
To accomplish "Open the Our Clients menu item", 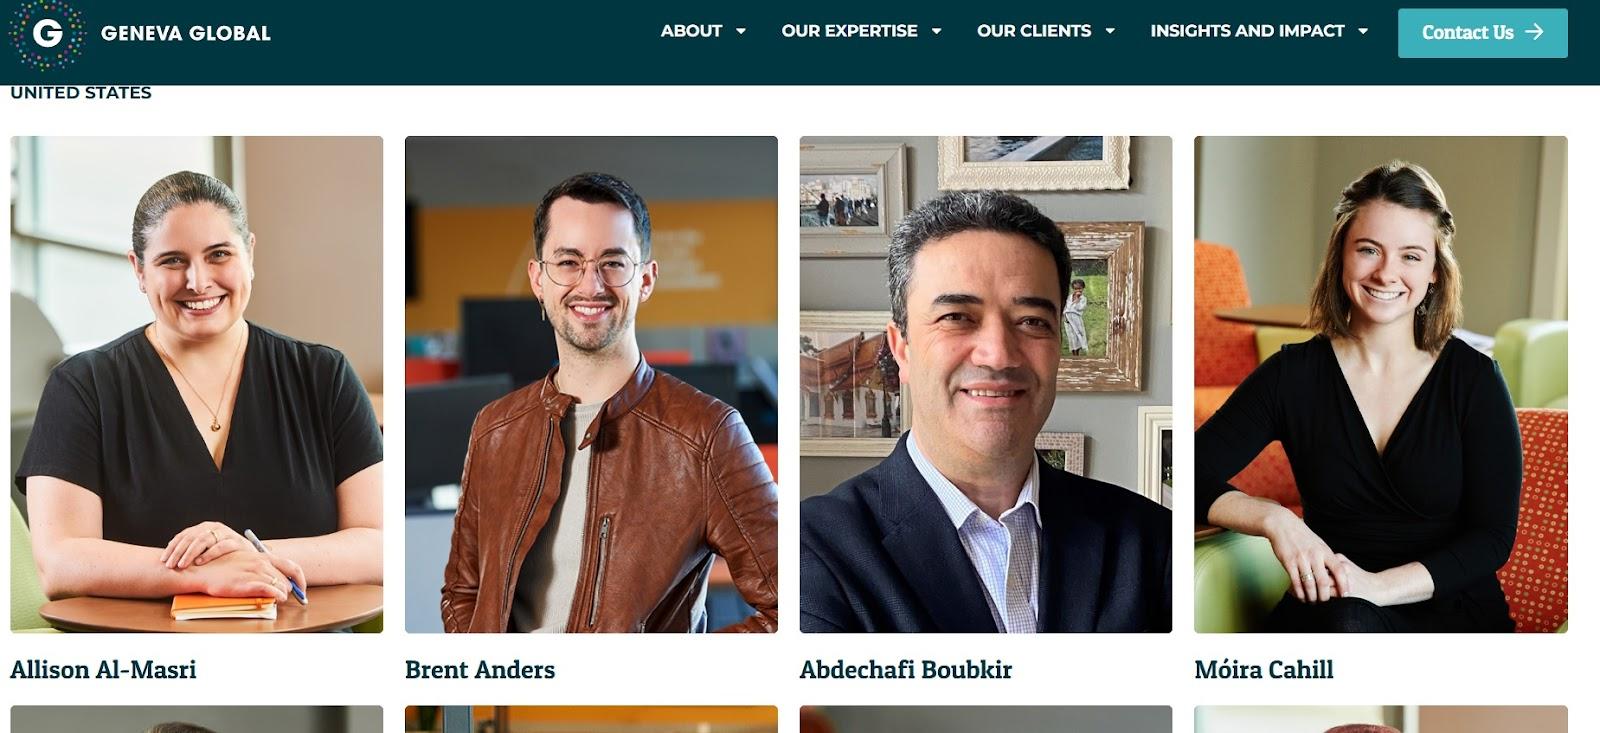I will click(1034, 31).
